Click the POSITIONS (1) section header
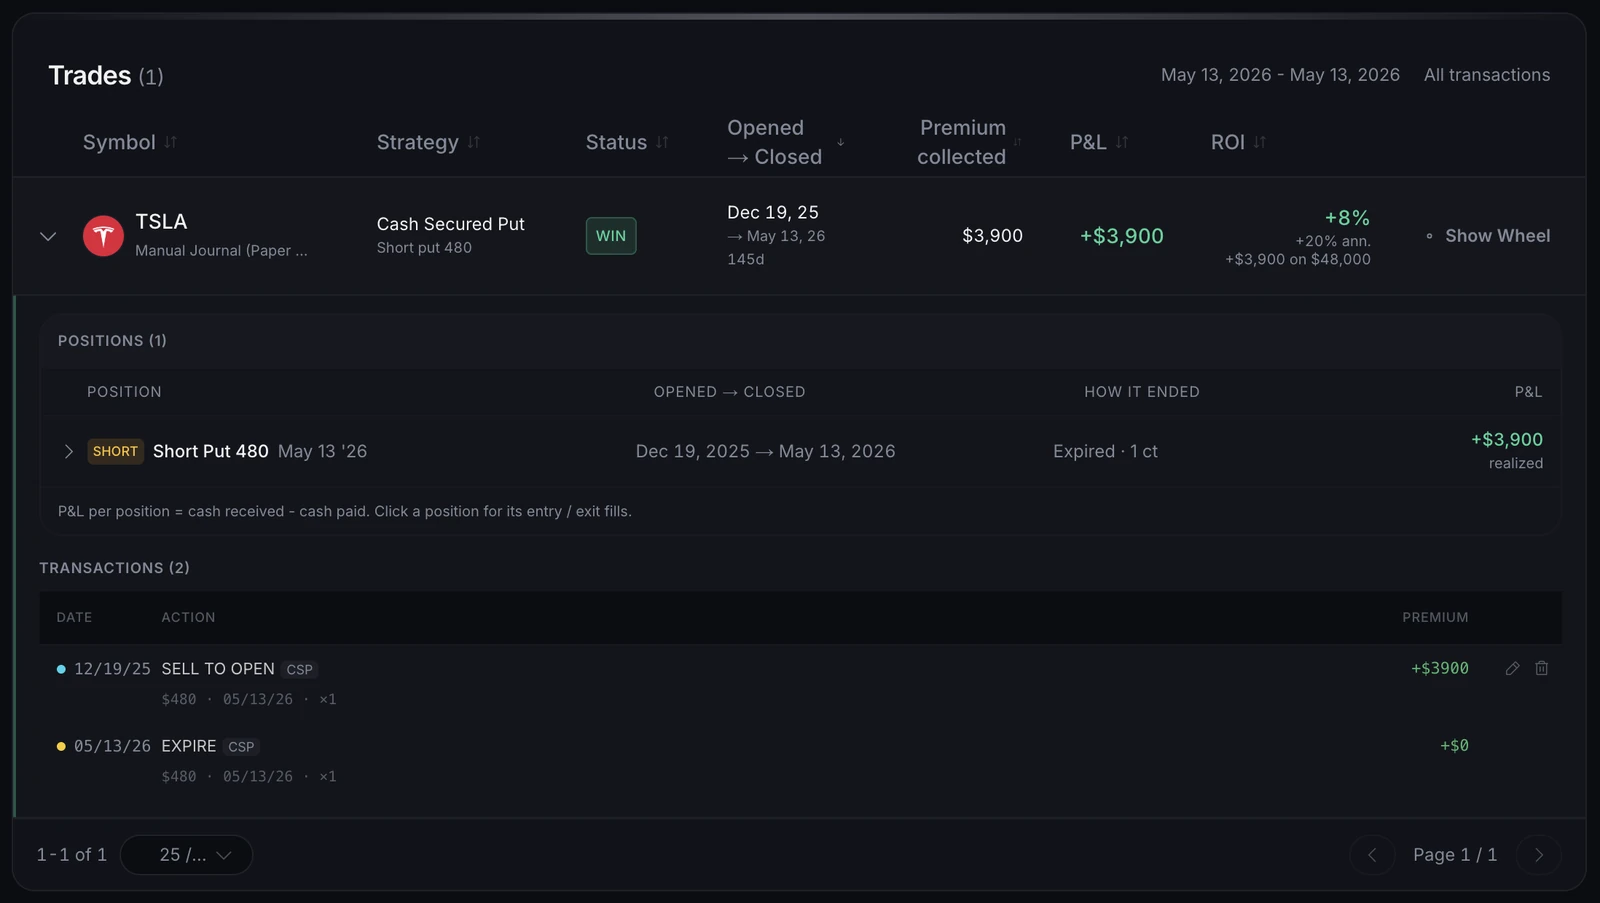1600x903 pixels. pos(112,341)
